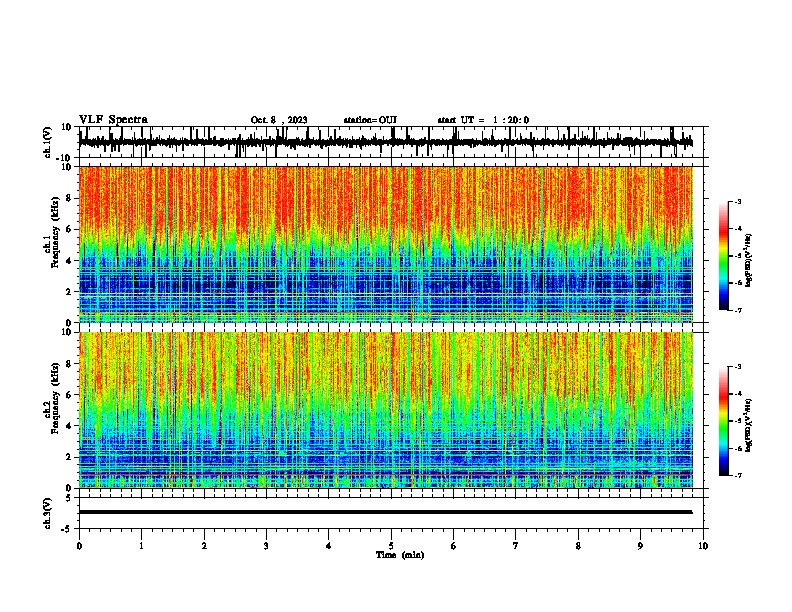Click the "-7" label on ch.1 colorbar
This screenshot has height=612, width=792.
[737, 310]
